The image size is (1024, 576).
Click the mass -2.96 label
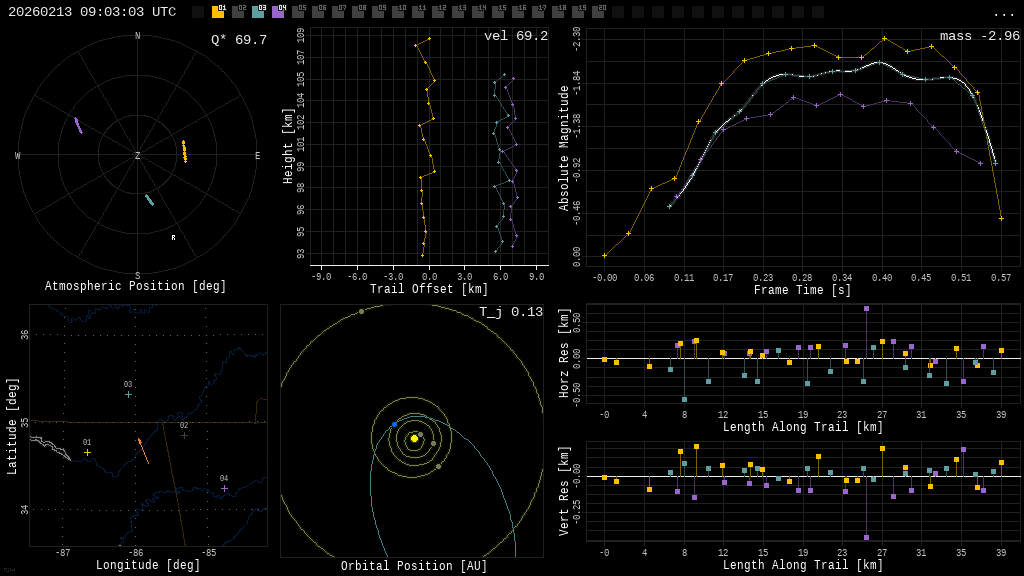(x=979, y=36)
